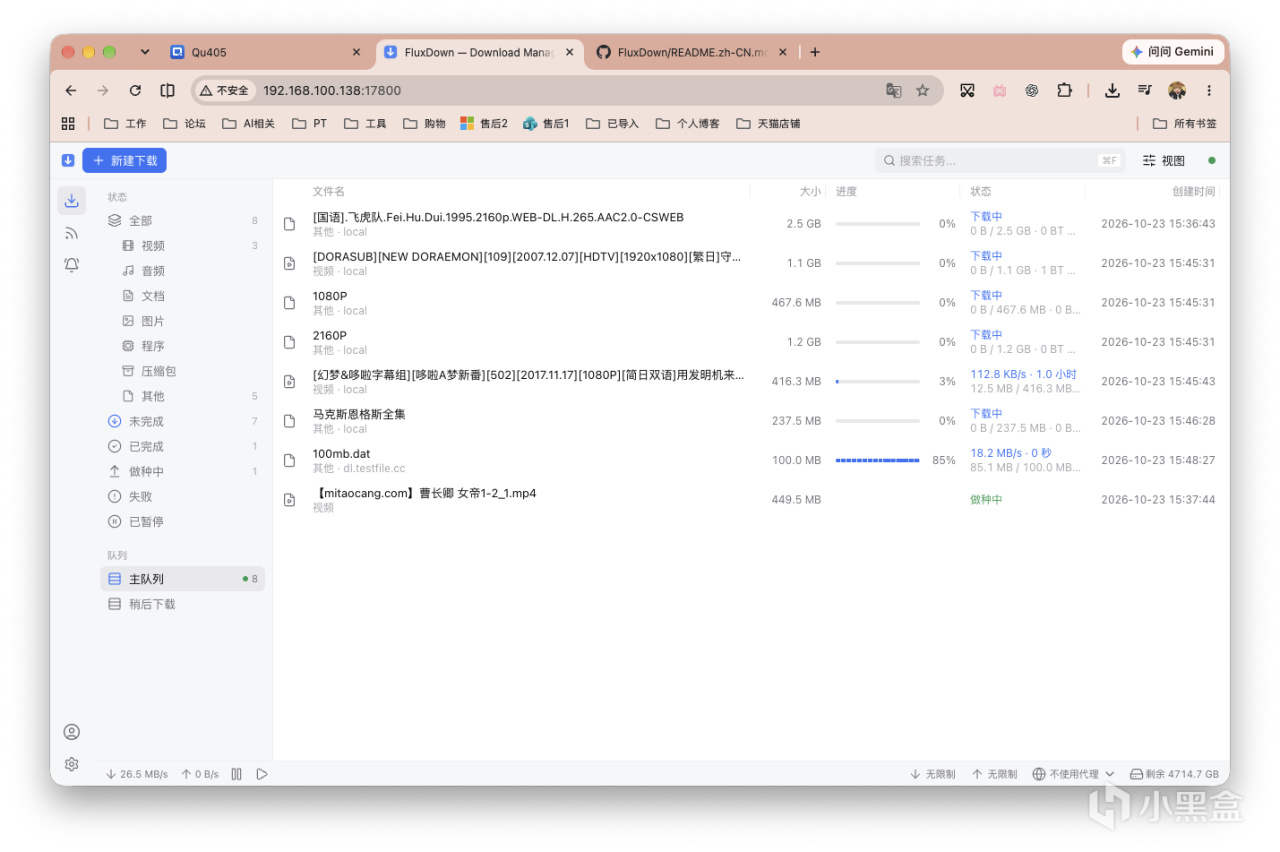
Task: Filter tasks by 压缩包 category
Action: 183,371
